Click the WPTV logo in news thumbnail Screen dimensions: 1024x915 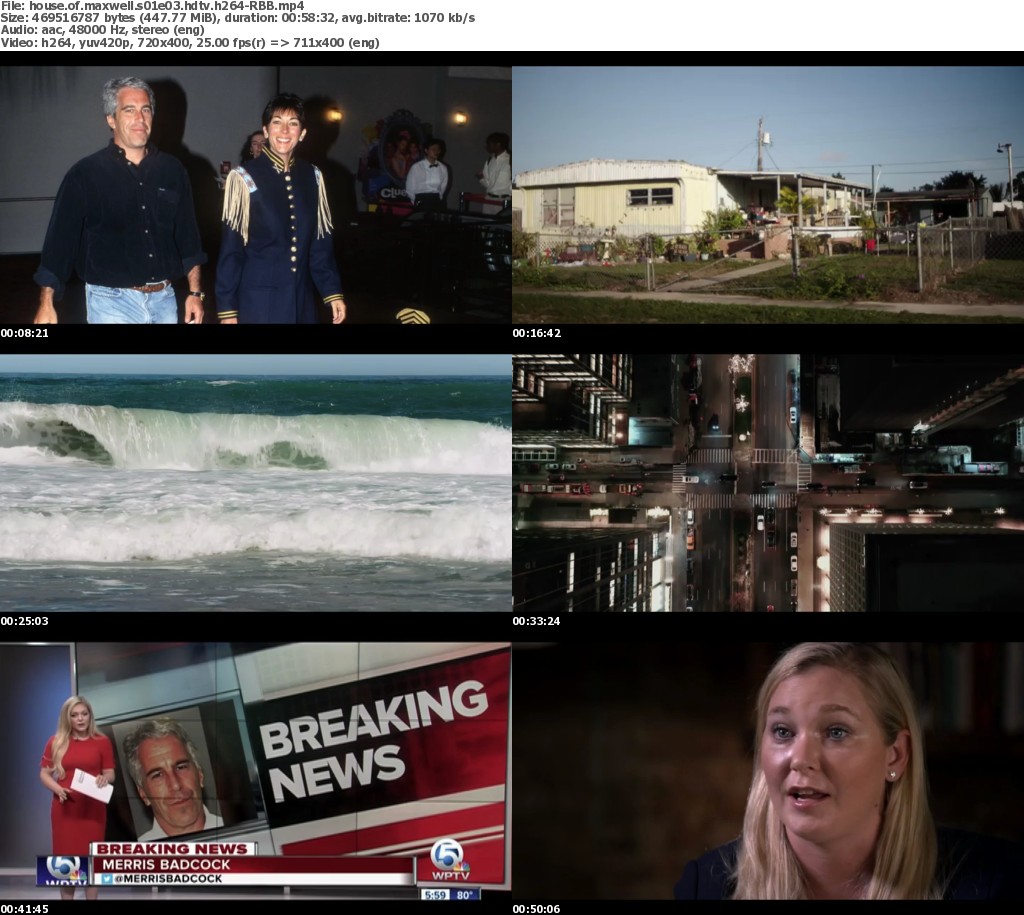click(x=450, y=860)
